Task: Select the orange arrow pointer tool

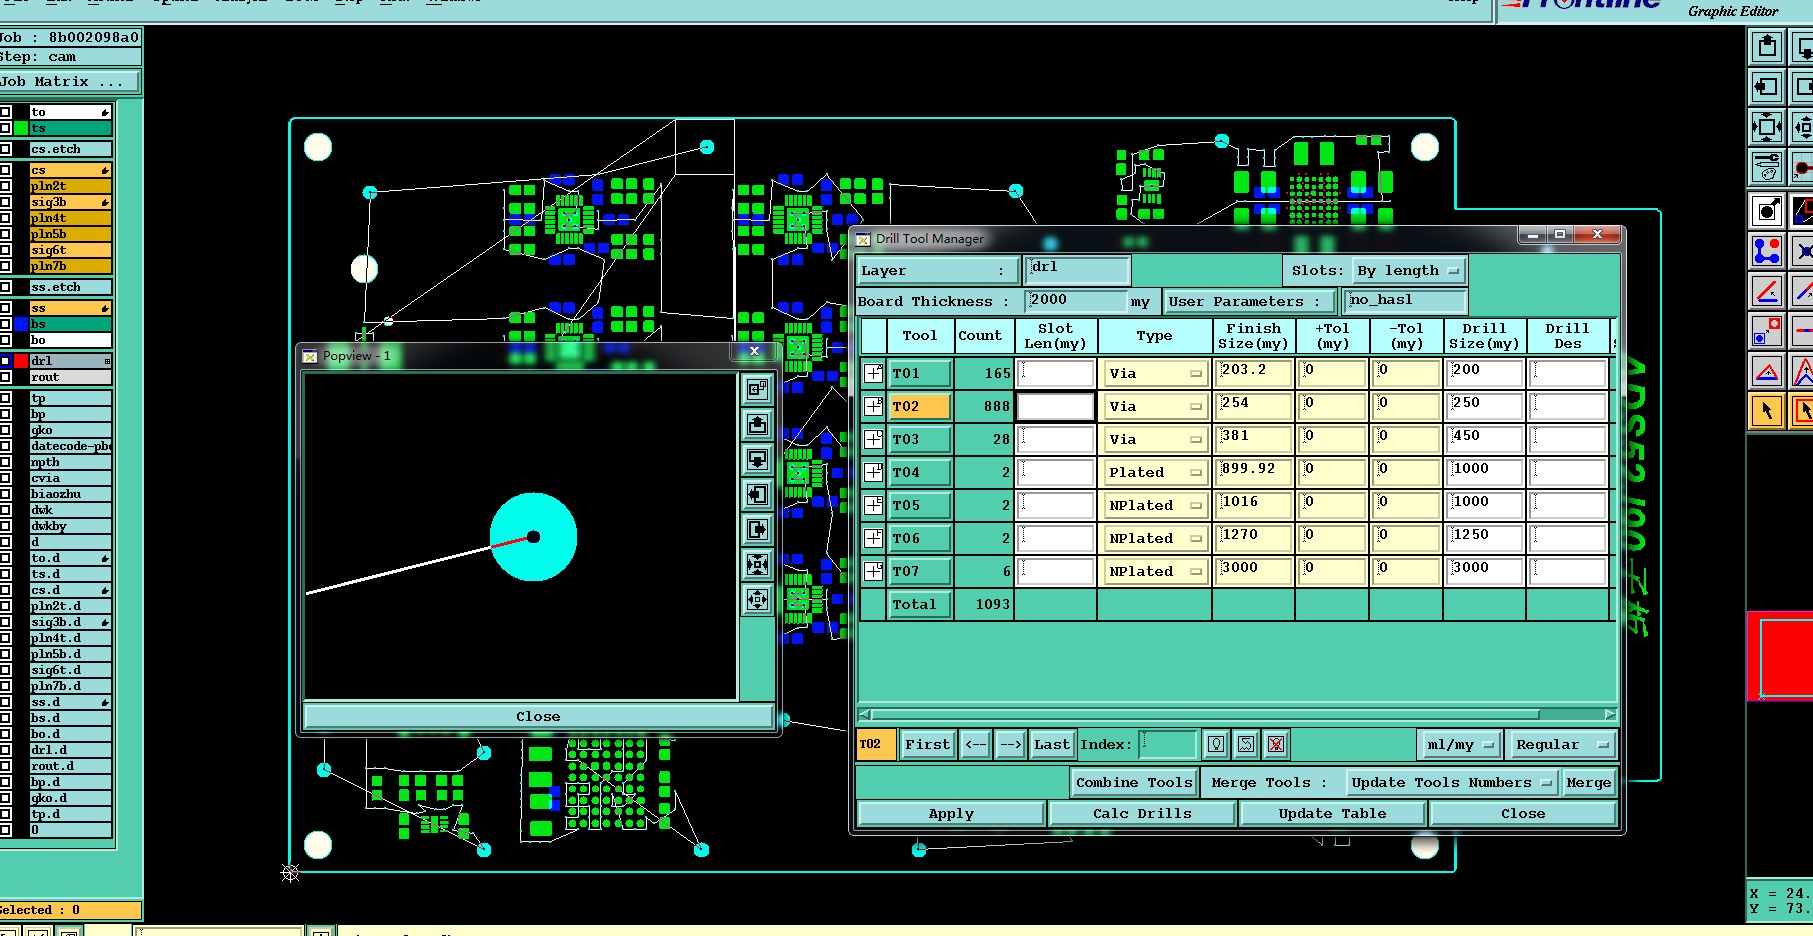Action: [x=1767, y=411]
